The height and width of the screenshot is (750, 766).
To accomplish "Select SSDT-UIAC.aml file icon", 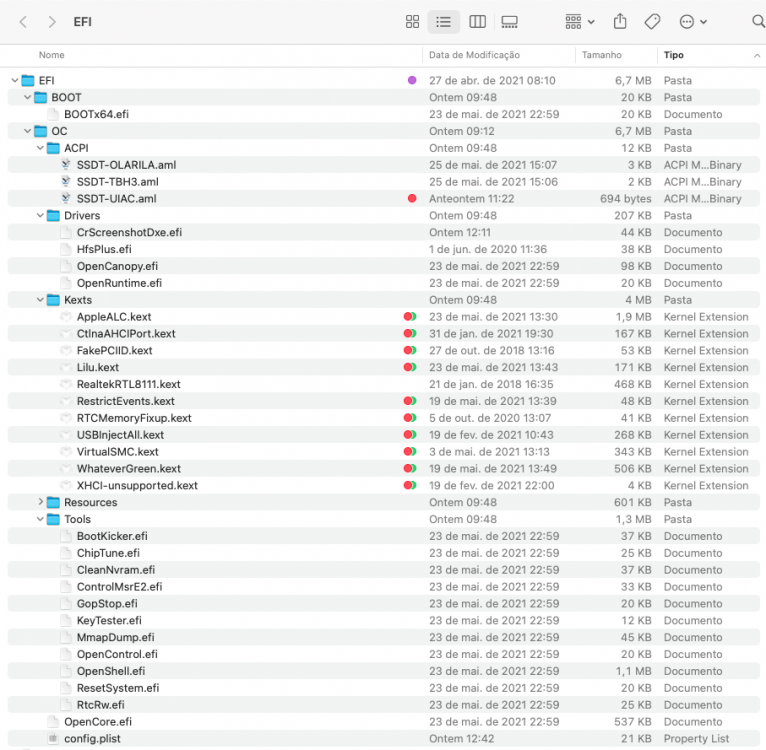I will (66, 198).
